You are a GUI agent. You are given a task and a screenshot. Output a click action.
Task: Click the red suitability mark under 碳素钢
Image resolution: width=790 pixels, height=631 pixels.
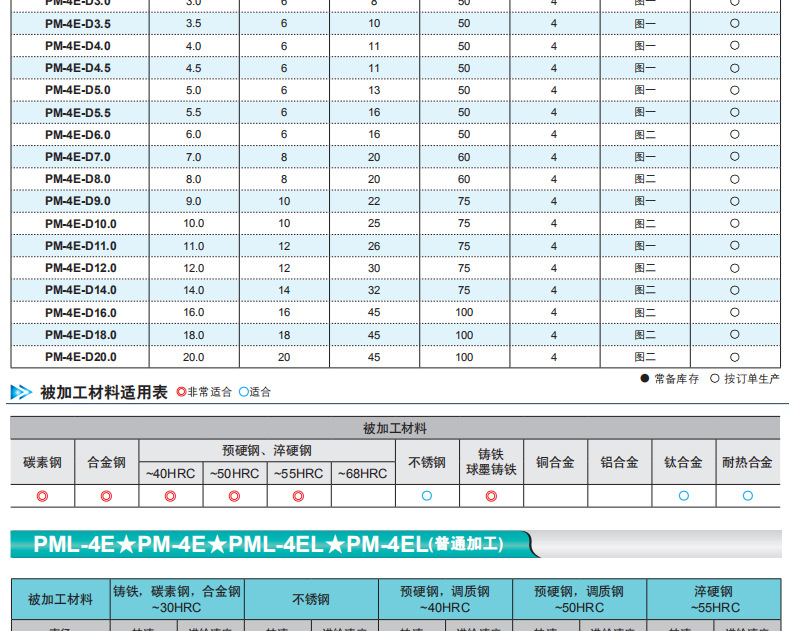pyautogui.click(x=42, y=496)
